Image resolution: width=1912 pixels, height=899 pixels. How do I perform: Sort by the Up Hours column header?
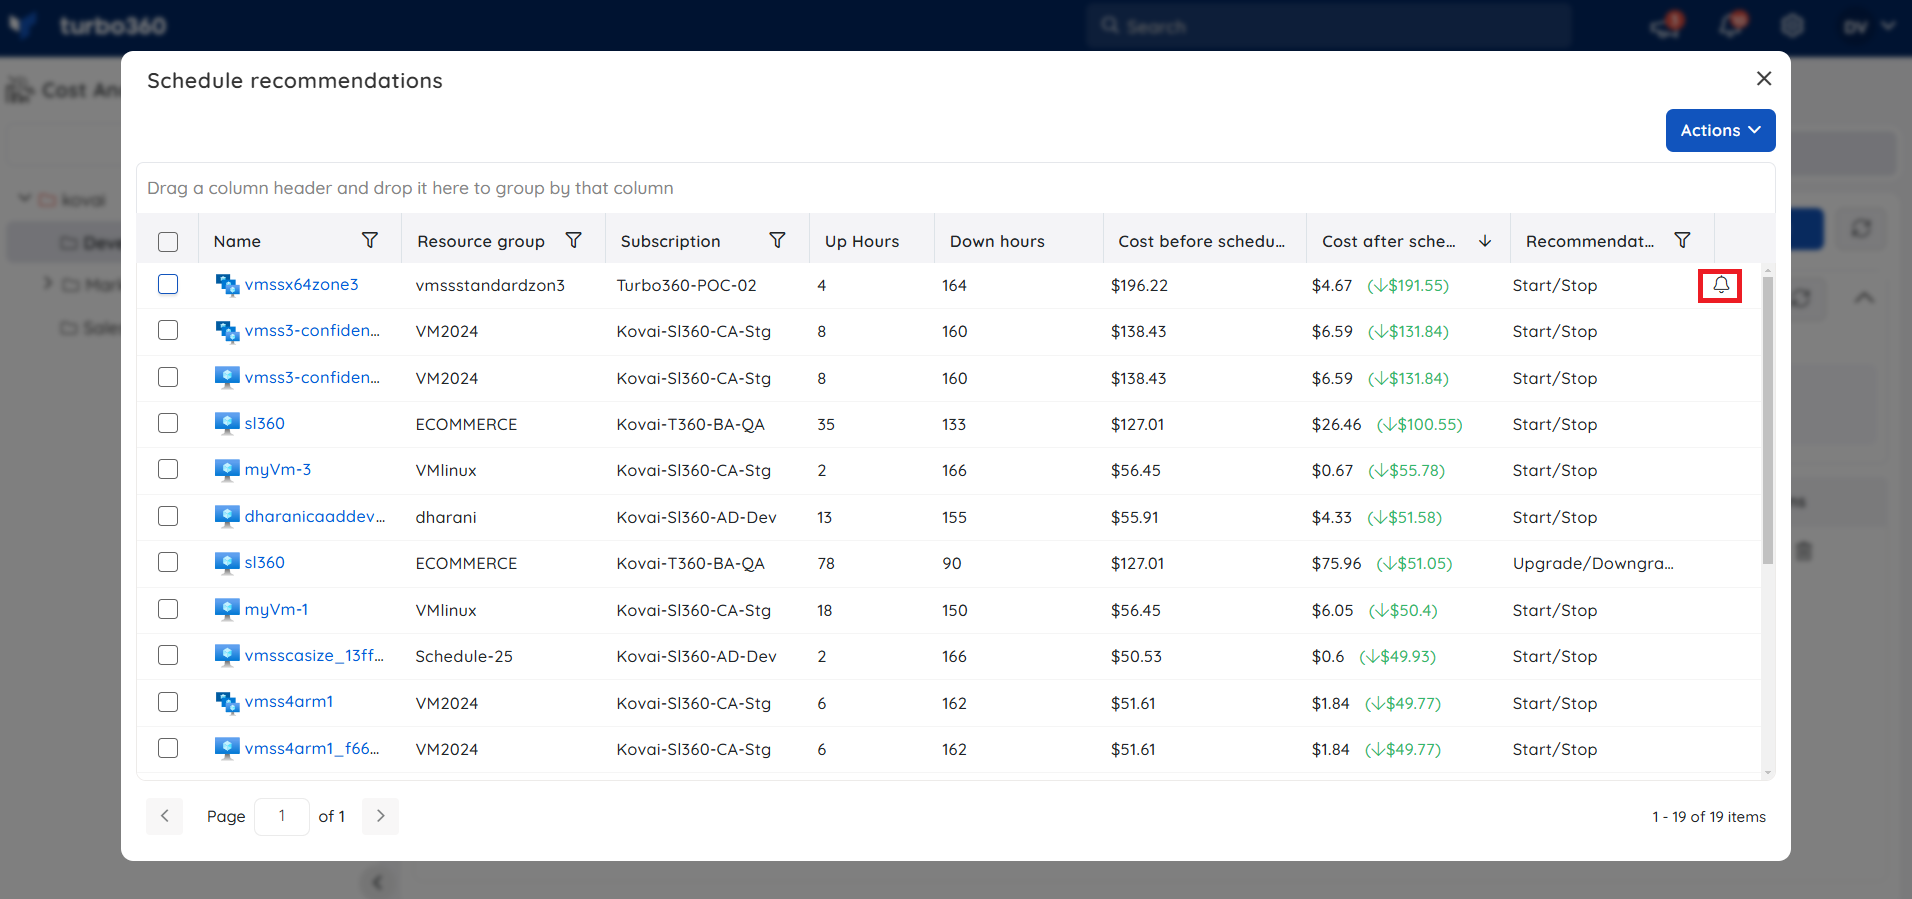pos(862,241)
